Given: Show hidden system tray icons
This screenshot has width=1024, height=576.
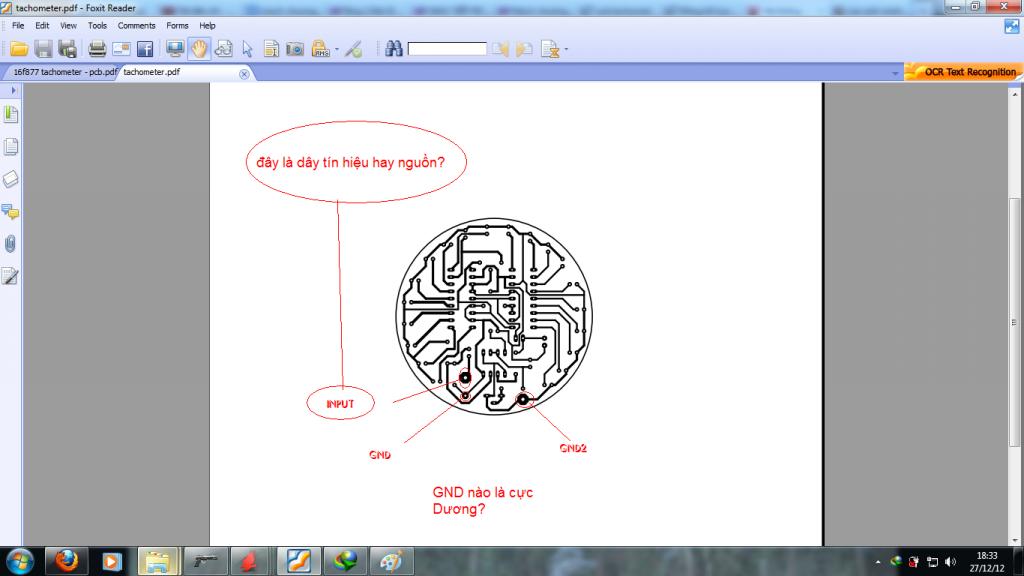Looking at the screenshot, I should (878, 562).
